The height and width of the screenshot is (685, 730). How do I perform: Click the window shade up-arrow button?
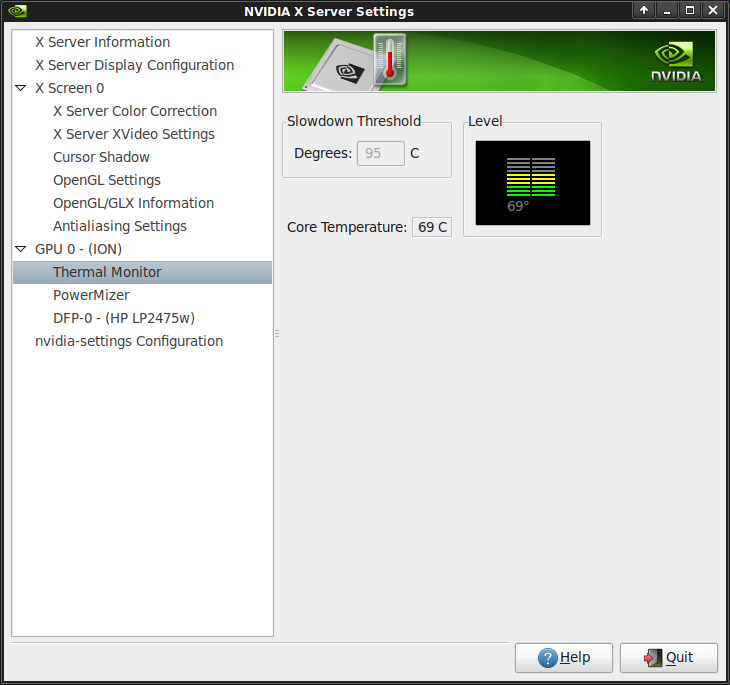coord(644,10)
